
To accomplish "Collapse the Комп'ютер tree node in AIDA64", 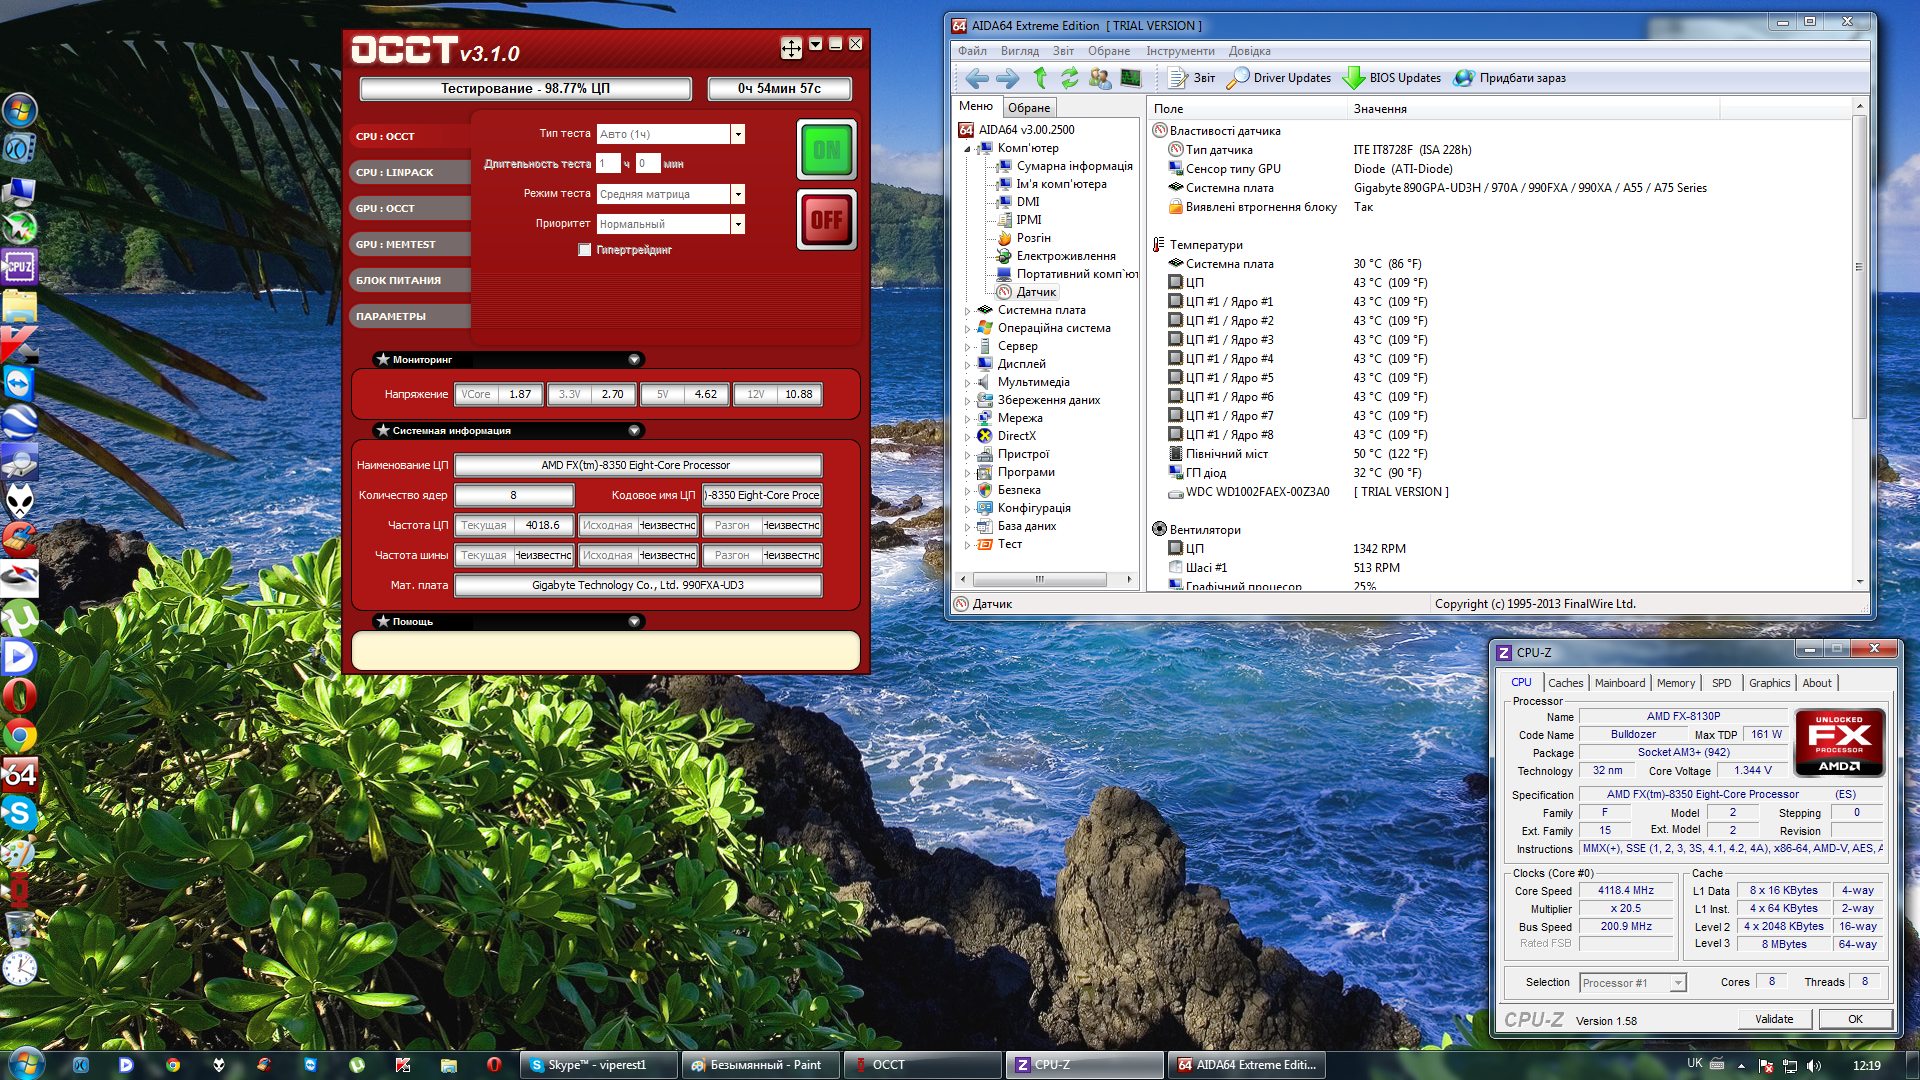I will (967, 149).
